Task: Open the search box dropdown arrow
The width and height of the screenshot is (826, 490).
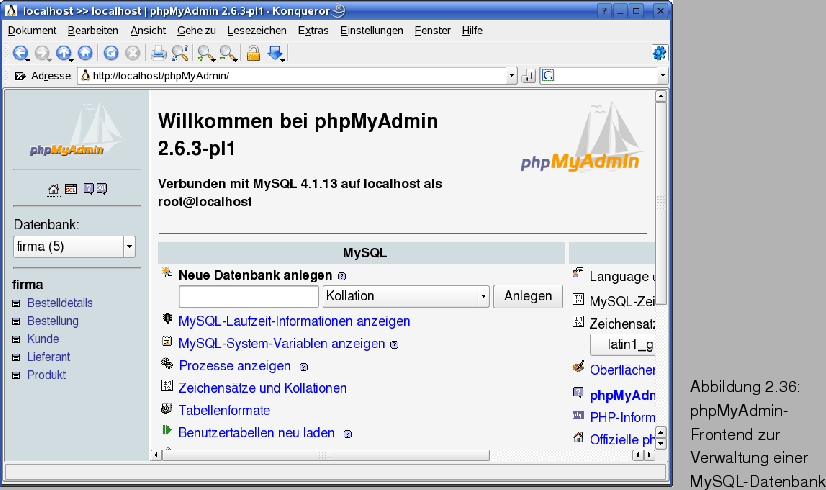Action: pos(663,76)
